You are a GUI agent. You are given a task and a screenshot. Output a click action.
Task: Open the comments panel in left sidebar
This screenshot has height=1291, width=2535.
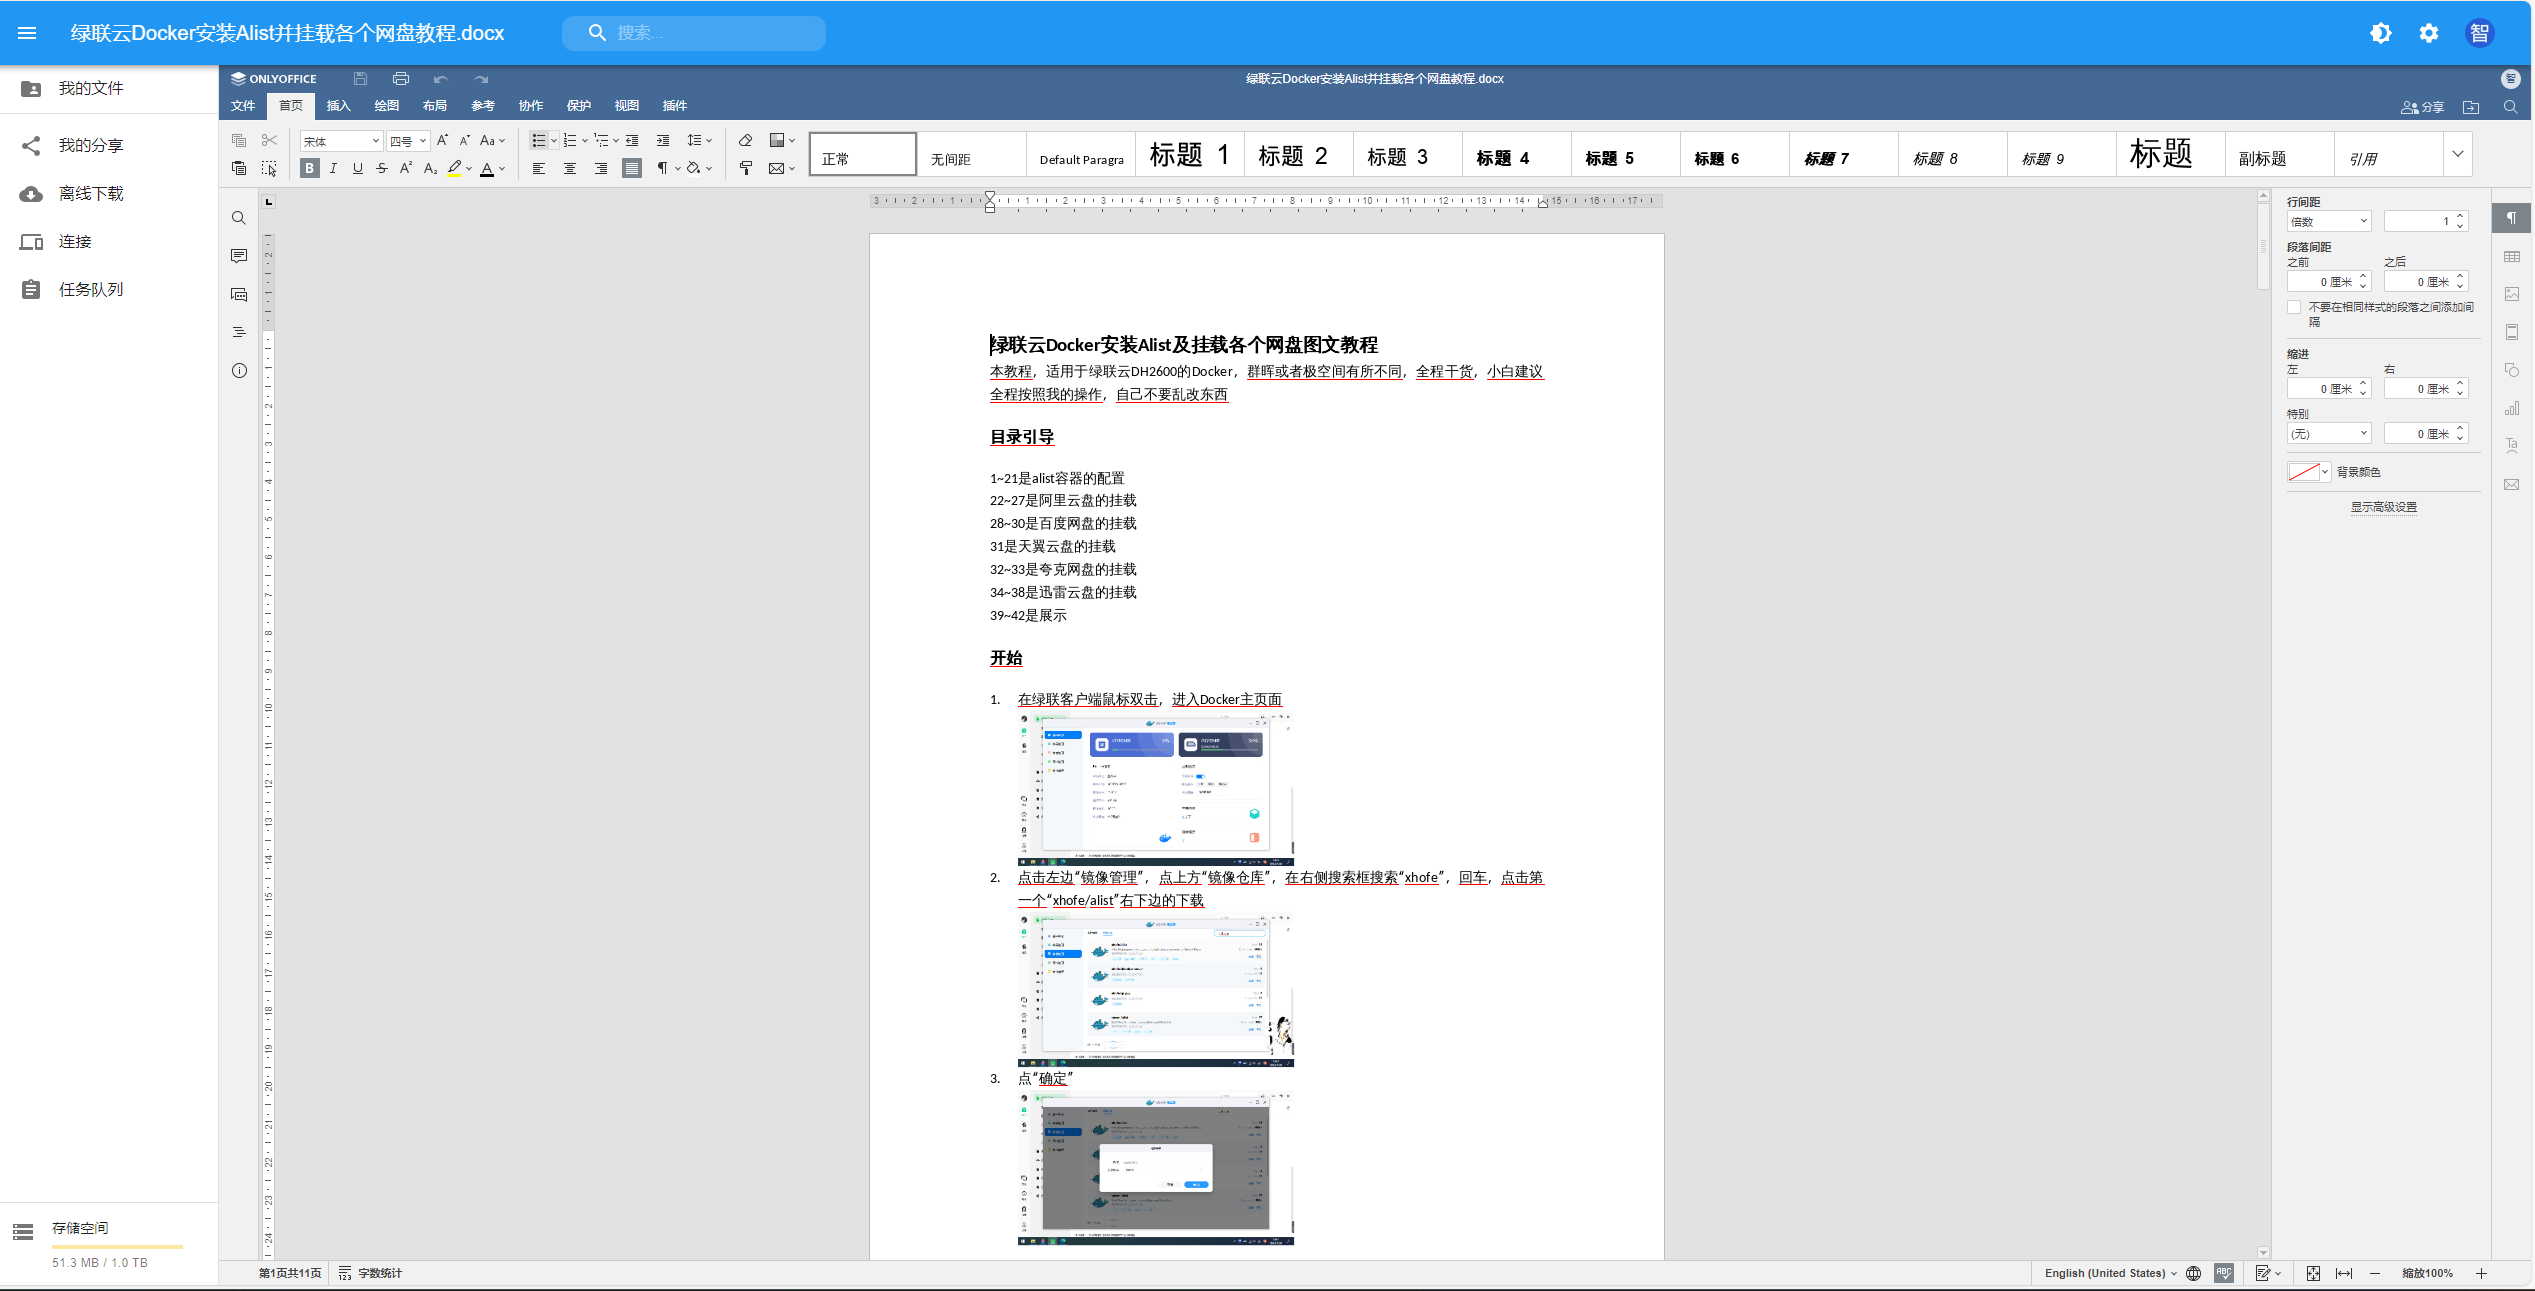(x=239, y=257)
